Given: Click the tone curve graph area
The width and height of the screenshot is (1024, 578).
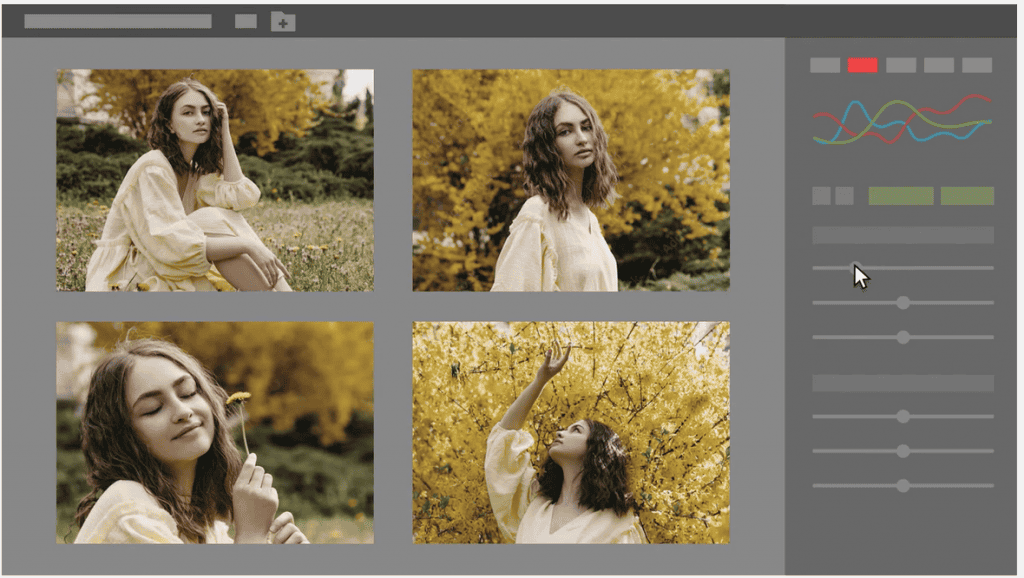Looking at the screenshot, I should [902, 120].
